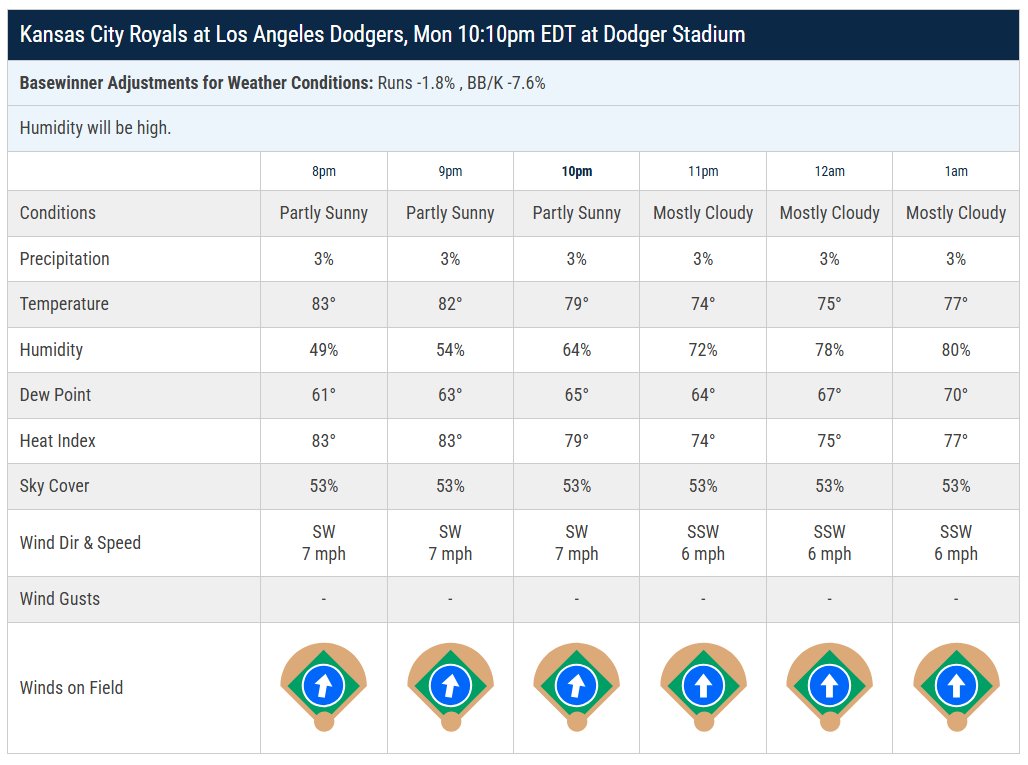Click the Mostly Cloudy condition at 12am
Viewport: 1028px width, 765px height.
tap(829, 213)
